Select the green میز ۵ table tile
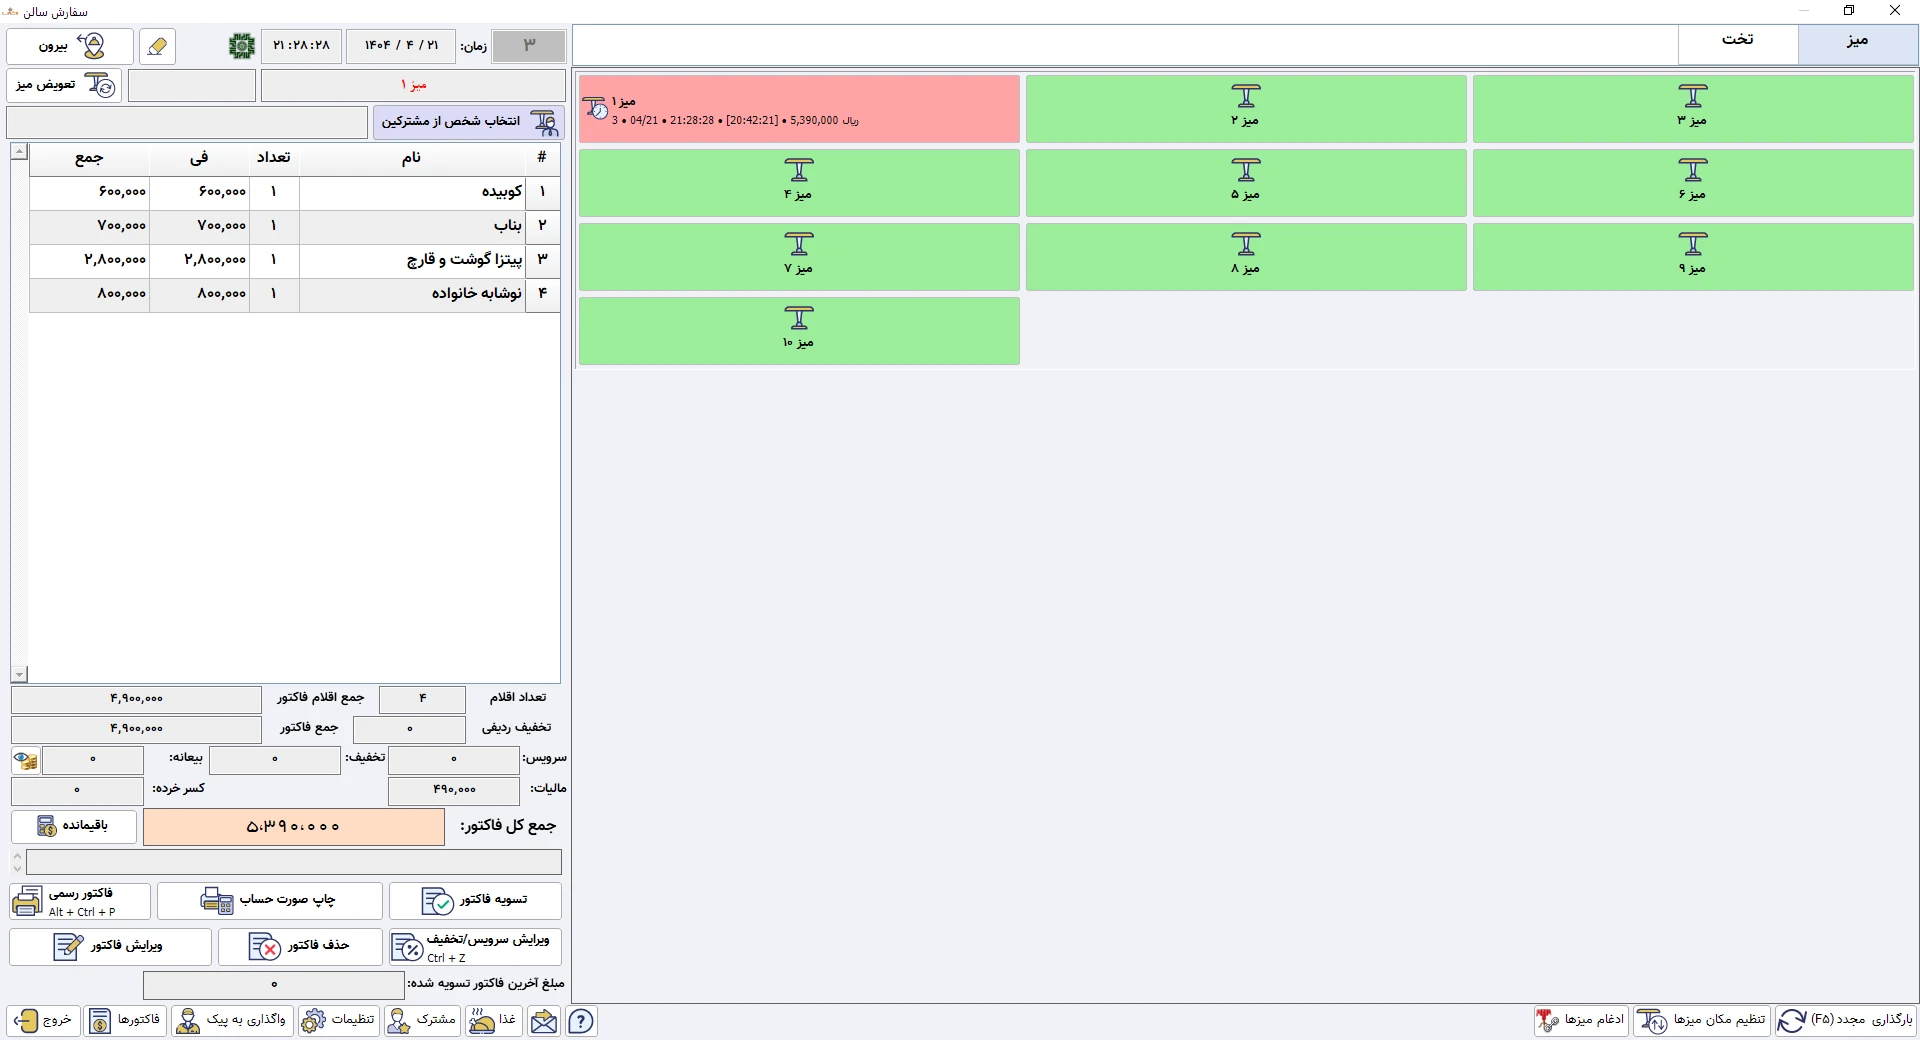 [x=1246, y=183]
